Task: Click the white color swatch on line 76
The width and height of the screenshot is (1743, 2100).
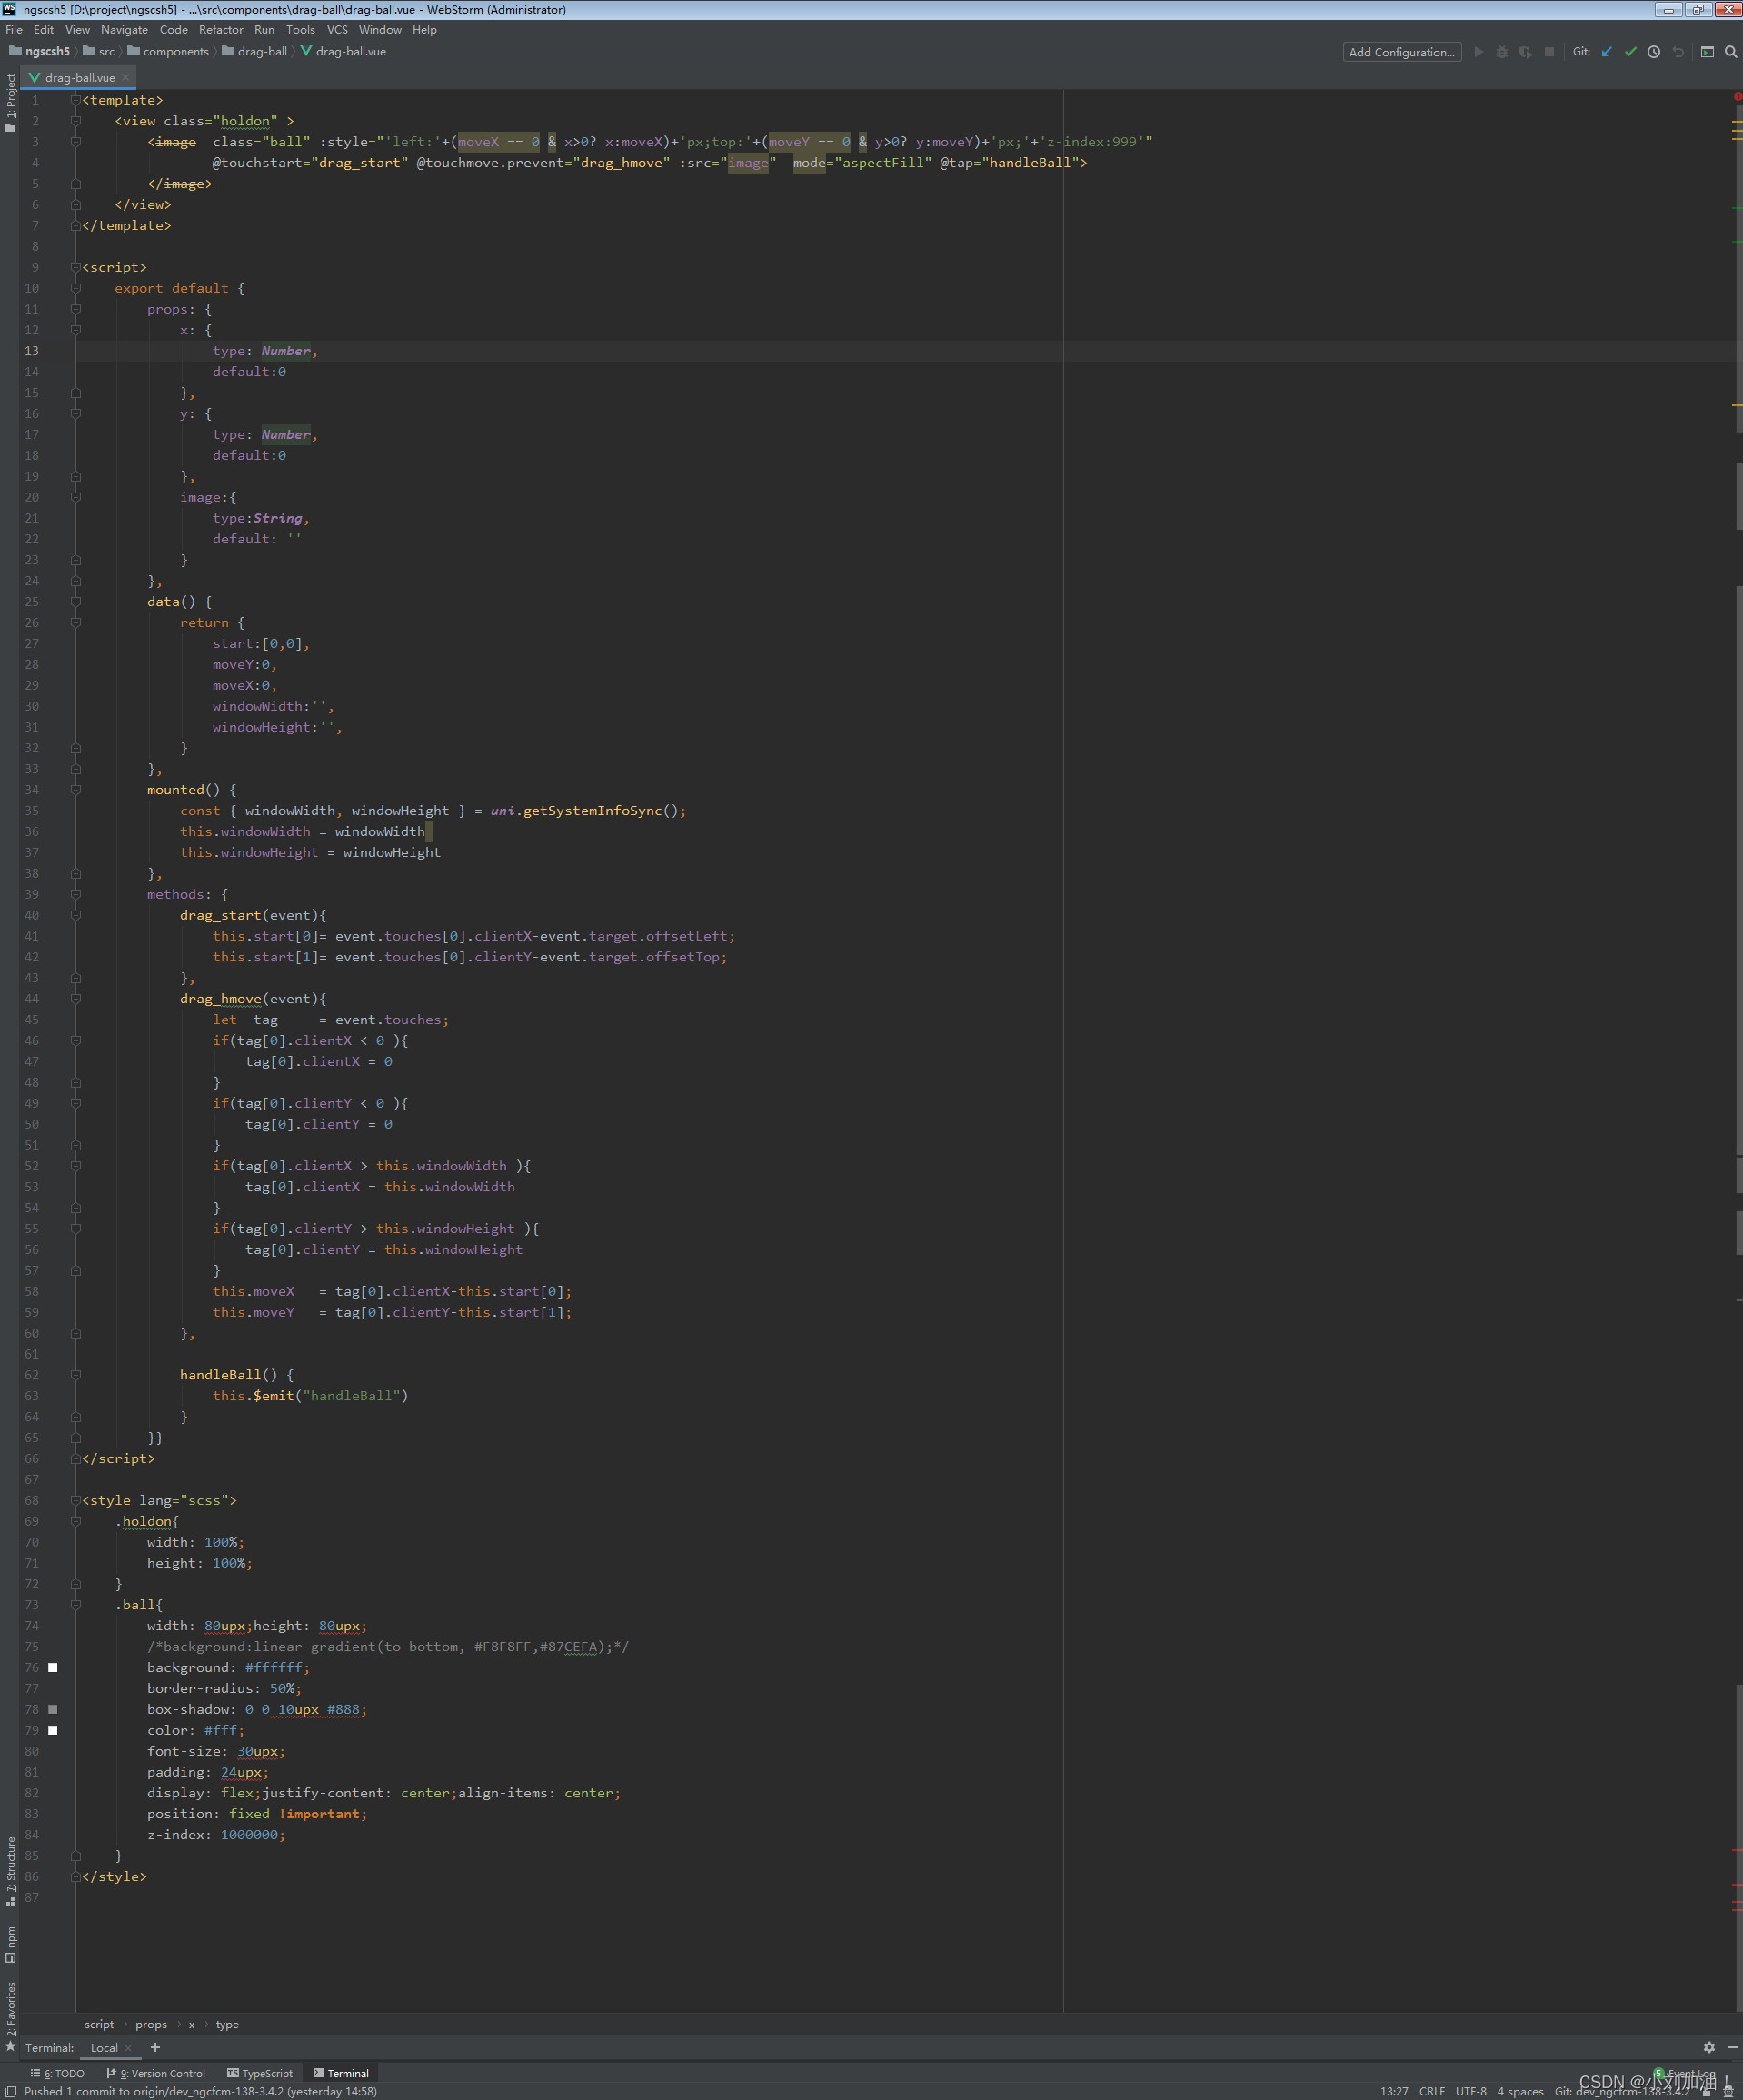Action: tap(53, 1667)
